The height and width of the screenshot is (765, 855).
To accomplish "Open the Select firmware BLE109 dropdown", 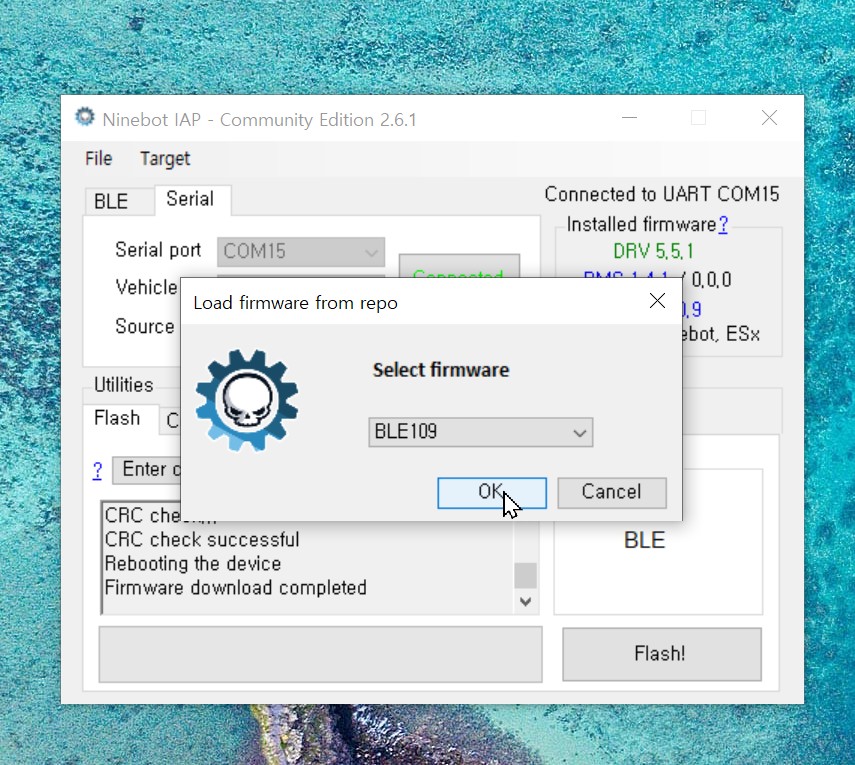I will point(480,432).
